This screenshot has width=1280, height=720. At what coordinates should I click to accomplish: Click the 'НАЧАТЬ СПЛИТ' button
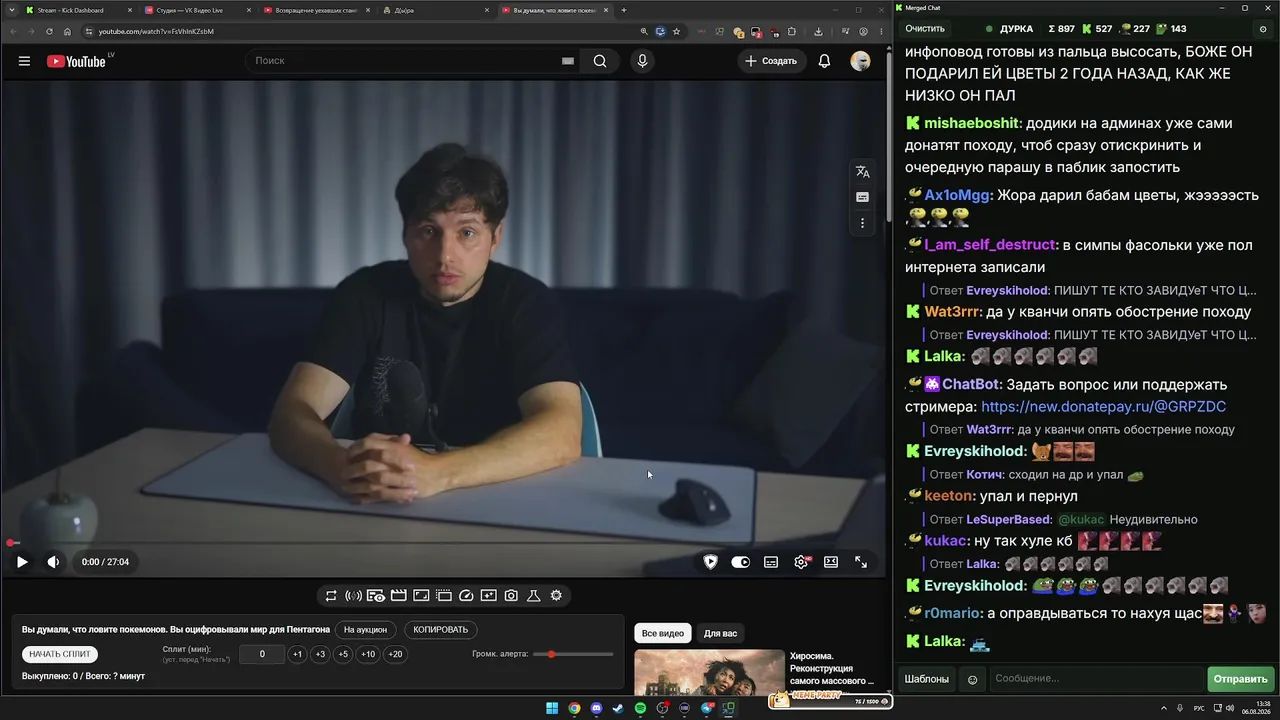click(60, 654)
